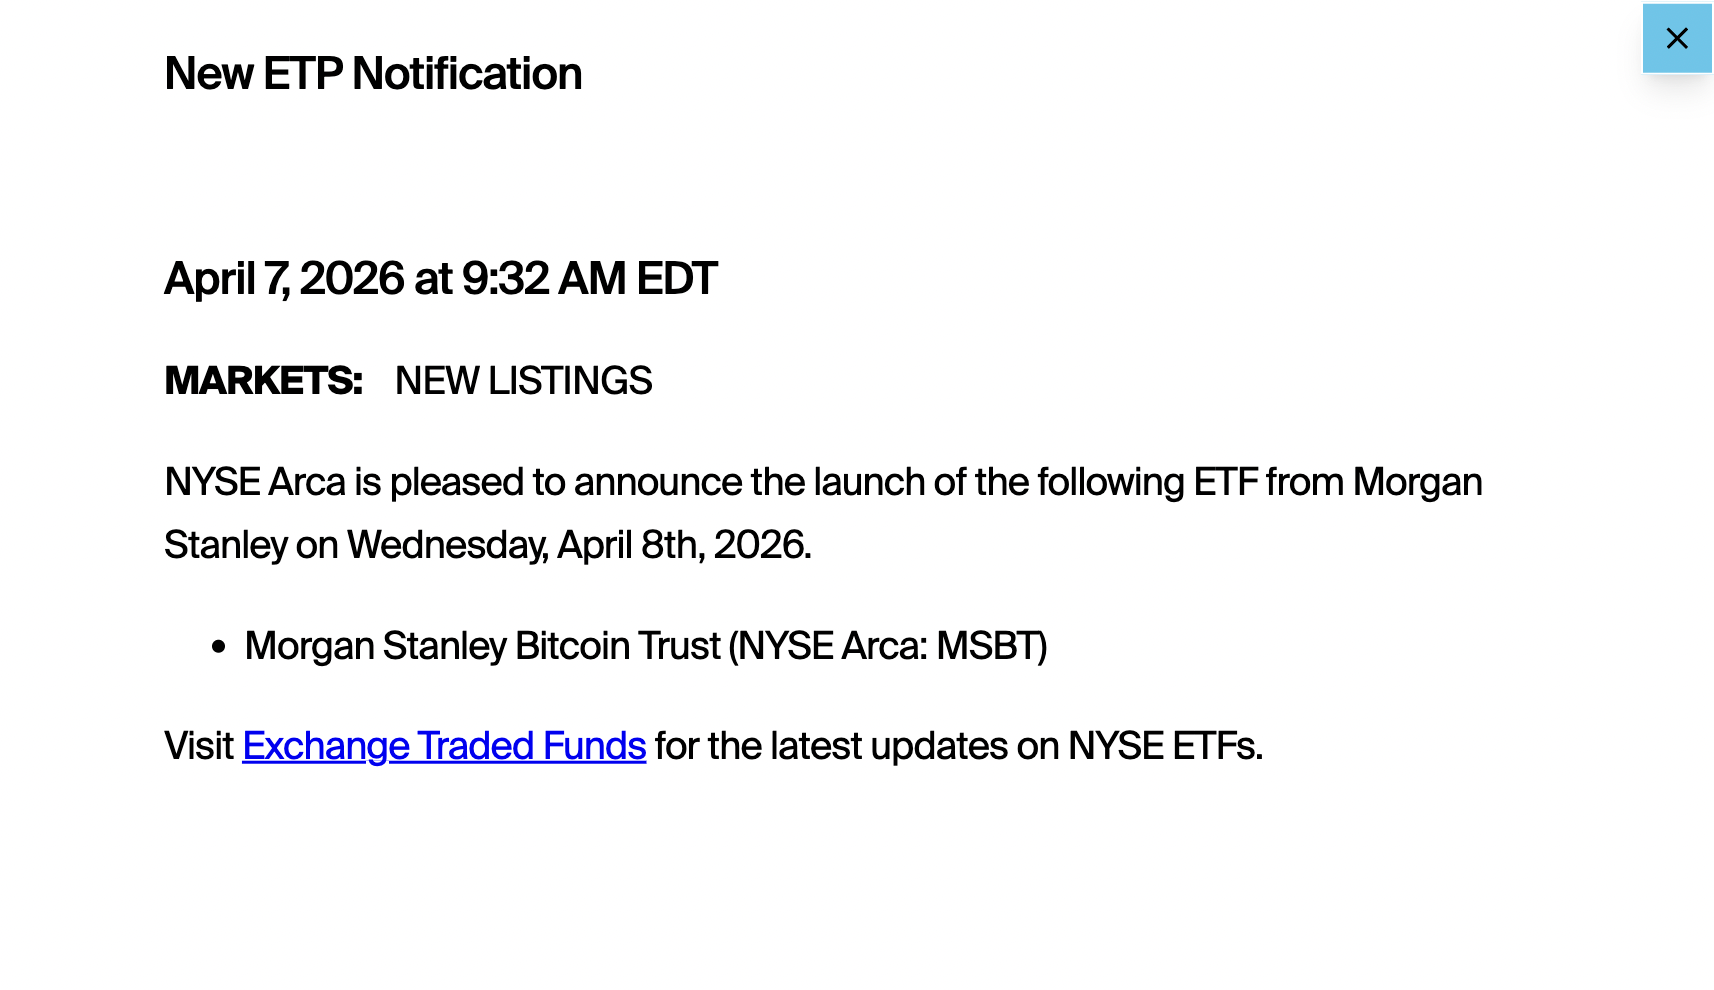This screenshot has width=1714, height=990.
Task: Follow the underlined Exchange Traded Funds hyperlink
Action: point(444,746)
